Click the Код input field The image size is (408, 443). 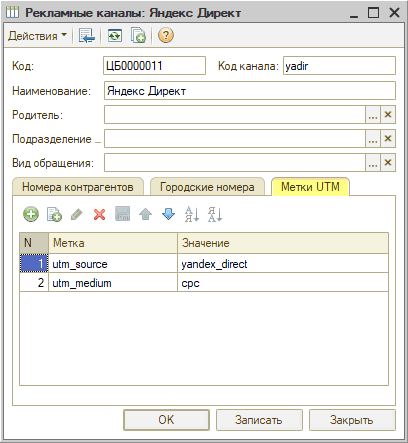[154, 66]
